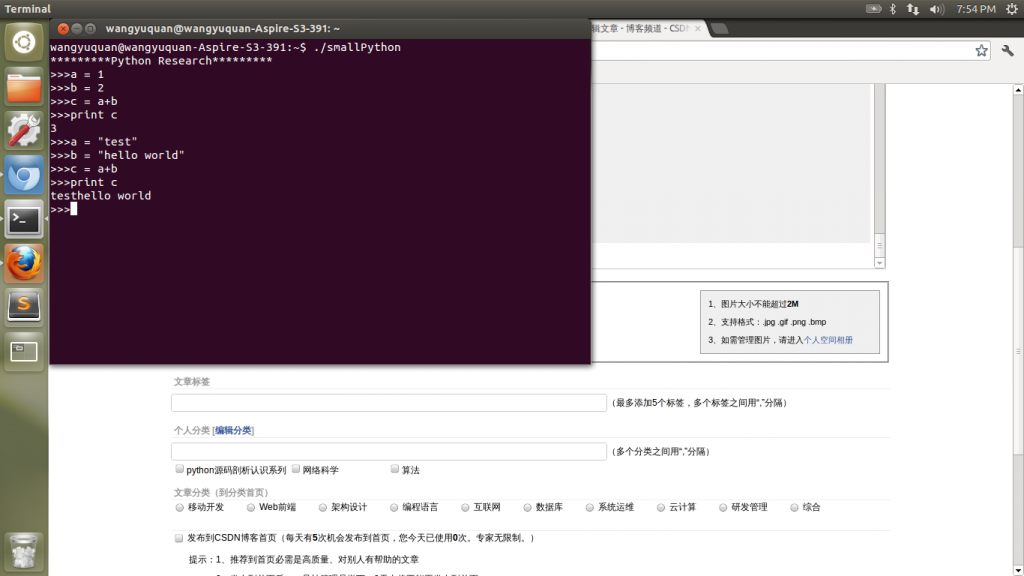Click the terminal prompt cursor line
Viewport: 1024px width, 576px height.
click(64, 209)
